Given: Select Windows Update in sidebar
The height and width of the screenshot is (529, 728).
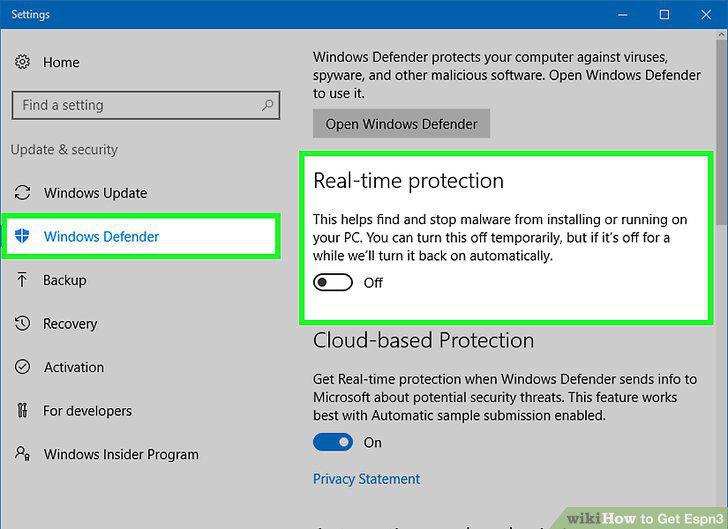Looking at the screenshot, I should point(96,193).
